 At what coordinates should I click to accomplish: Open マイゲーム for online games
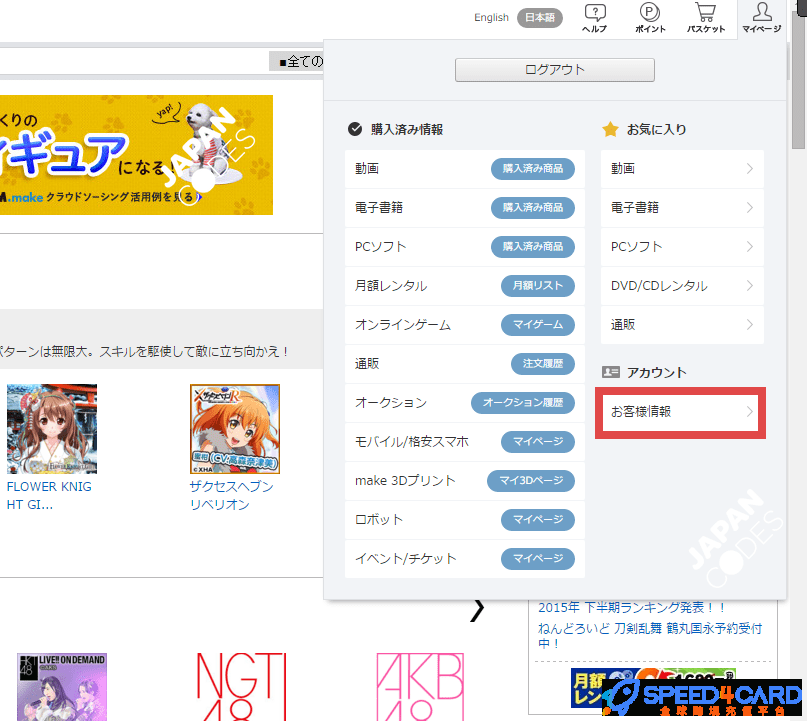pyautogui.click(x=537, y=325)
